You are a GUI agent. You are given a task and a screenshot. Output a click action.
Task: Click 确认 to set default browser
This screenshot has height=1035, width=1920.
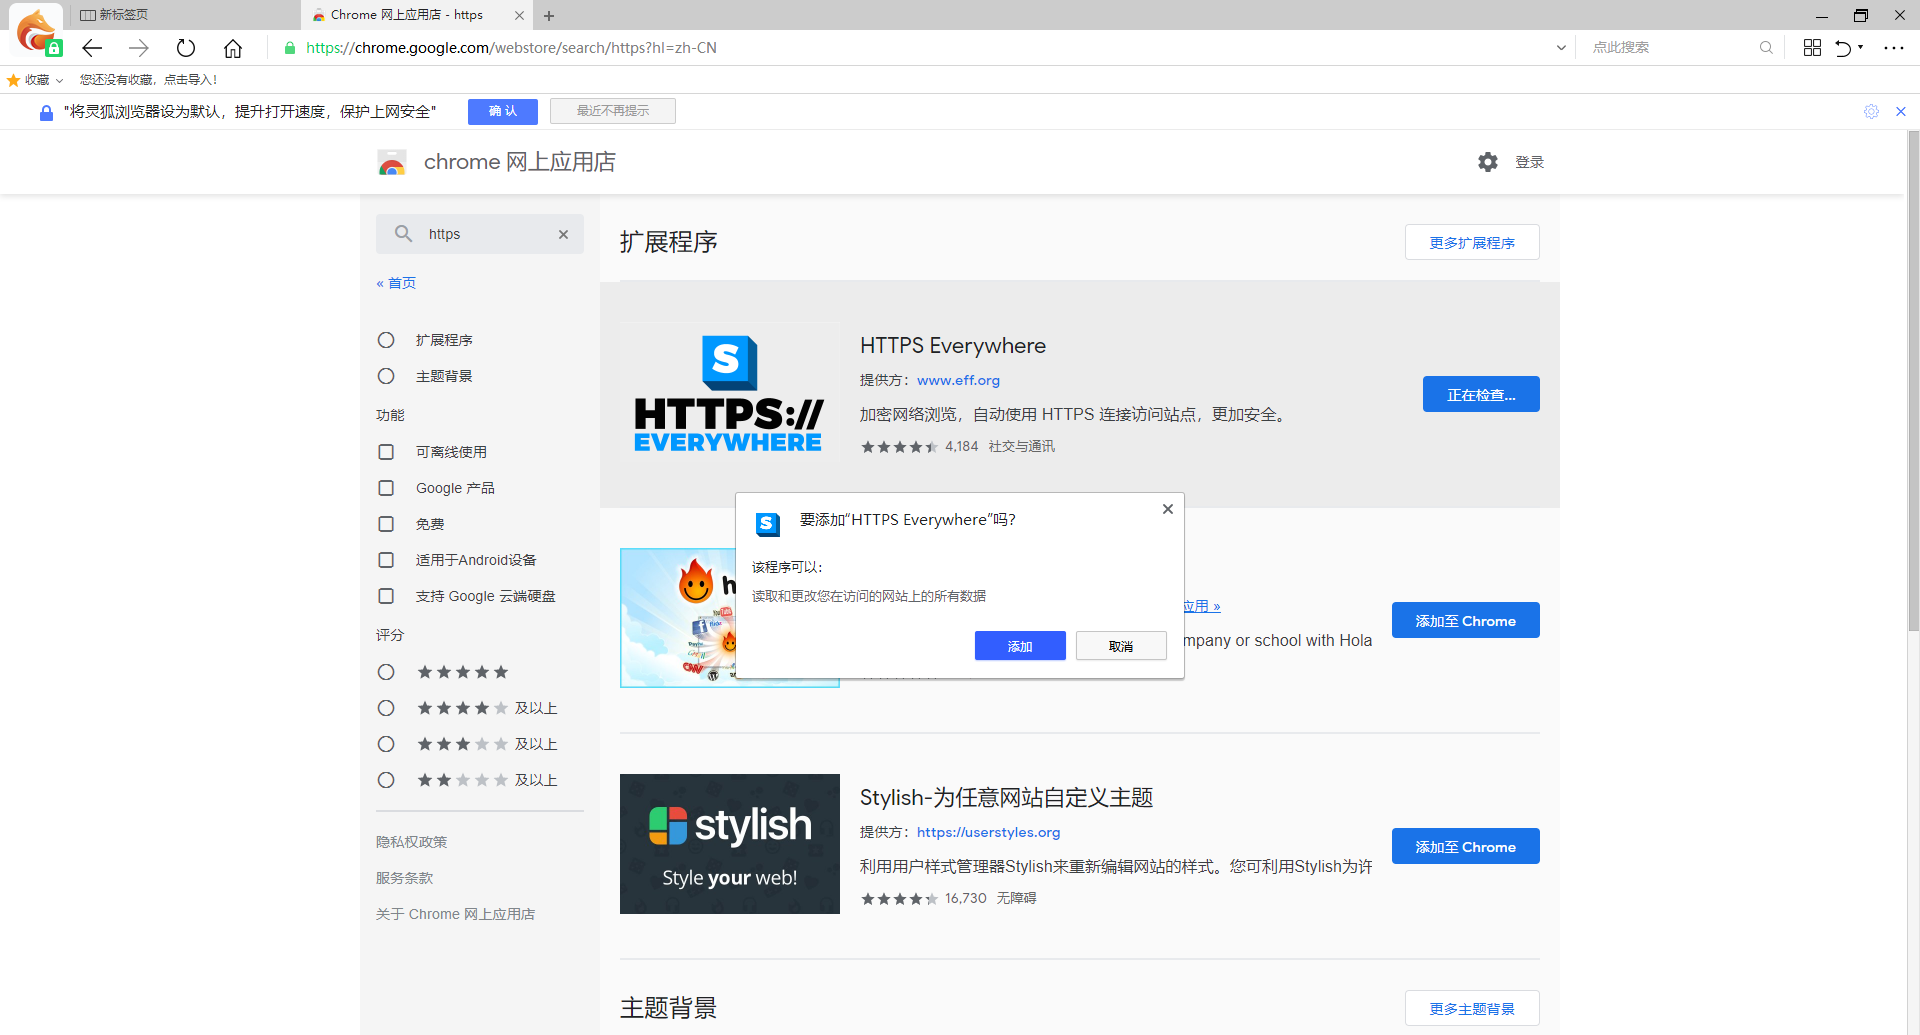coord(503,111)
